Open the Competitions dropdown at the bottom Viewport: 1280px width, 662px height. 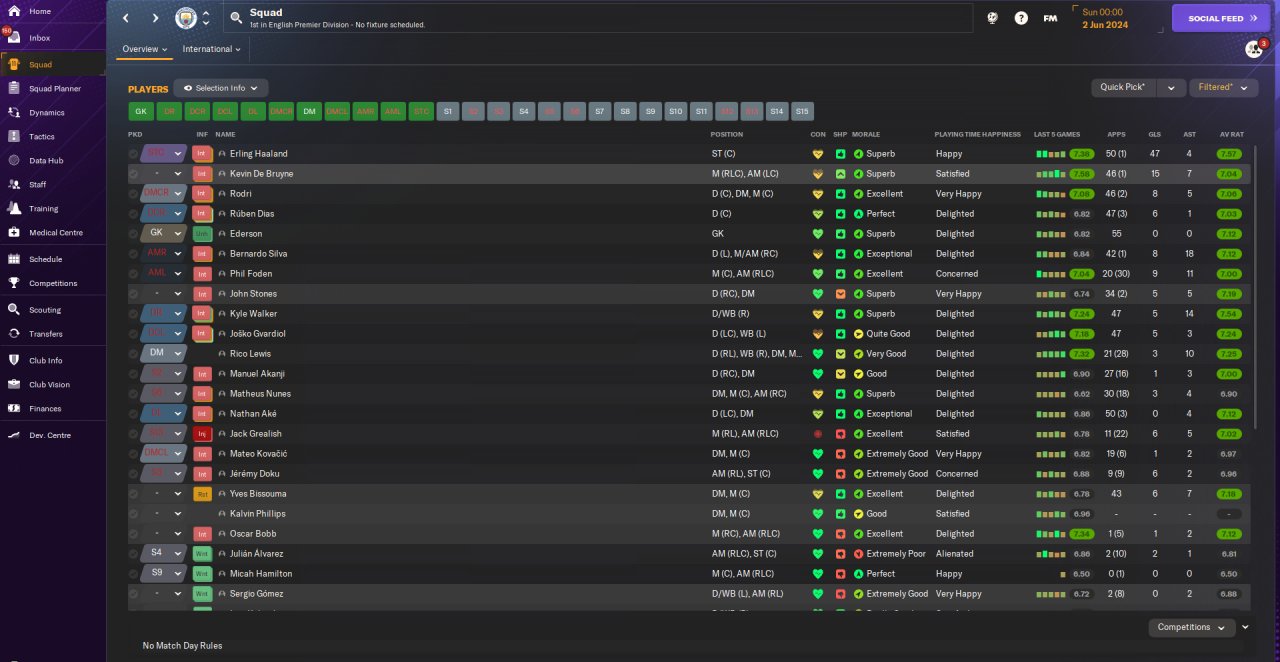[x=1191, y=628]
